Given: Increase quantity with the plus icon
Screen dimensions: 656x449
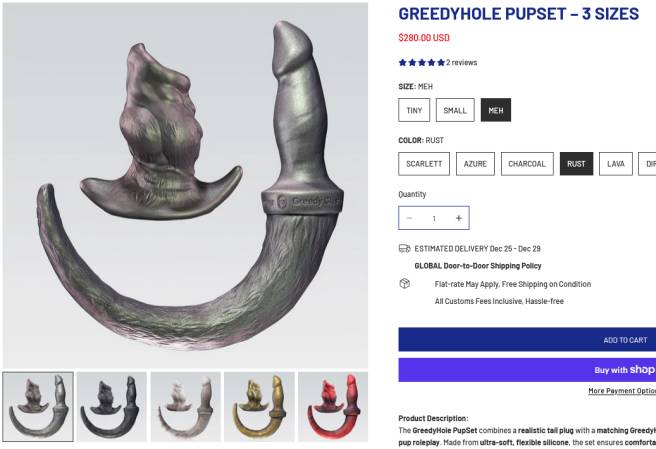Looking at the screenshot, I should (x=459, y=218).
